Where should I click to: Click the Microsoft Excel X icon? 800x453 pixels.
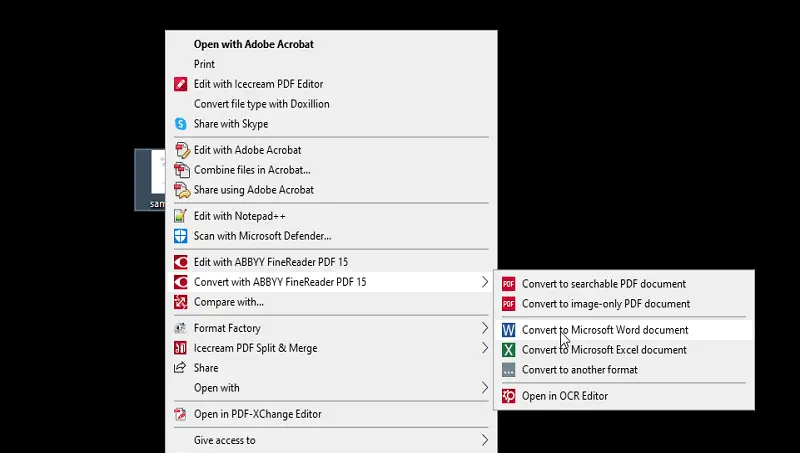509,350
